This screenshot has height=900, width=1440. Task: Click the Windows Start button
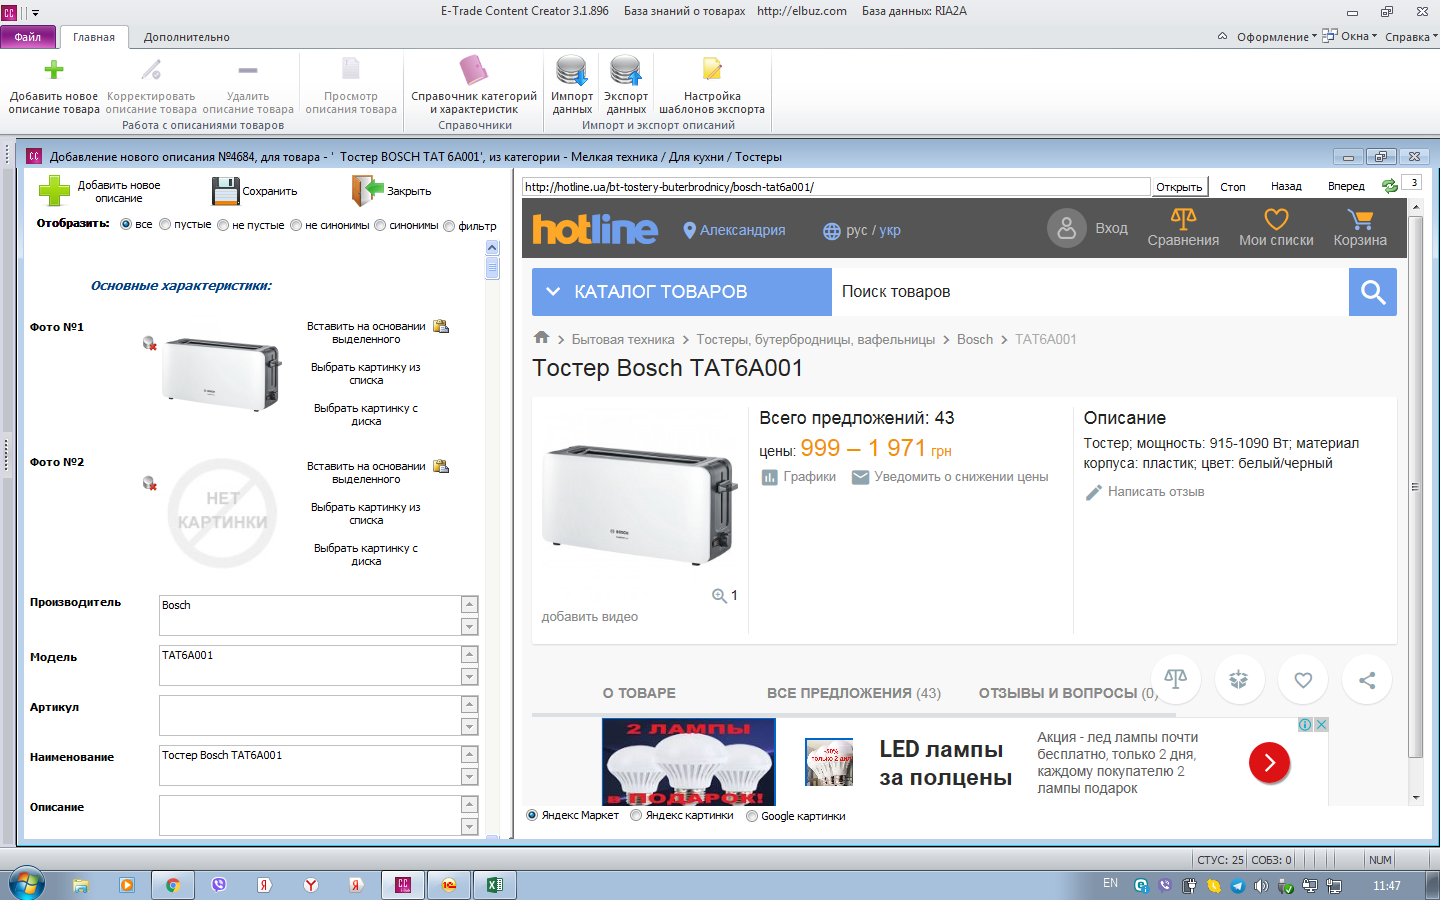(27, 885)
